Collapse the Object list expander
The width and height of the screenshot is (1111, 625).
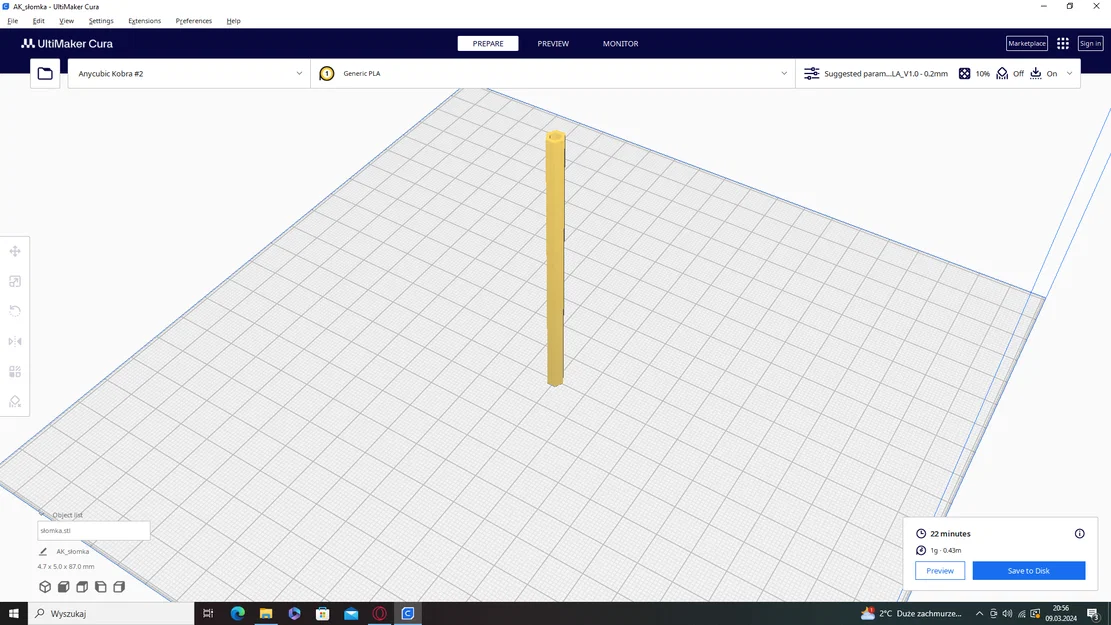[x=43, y=514]
